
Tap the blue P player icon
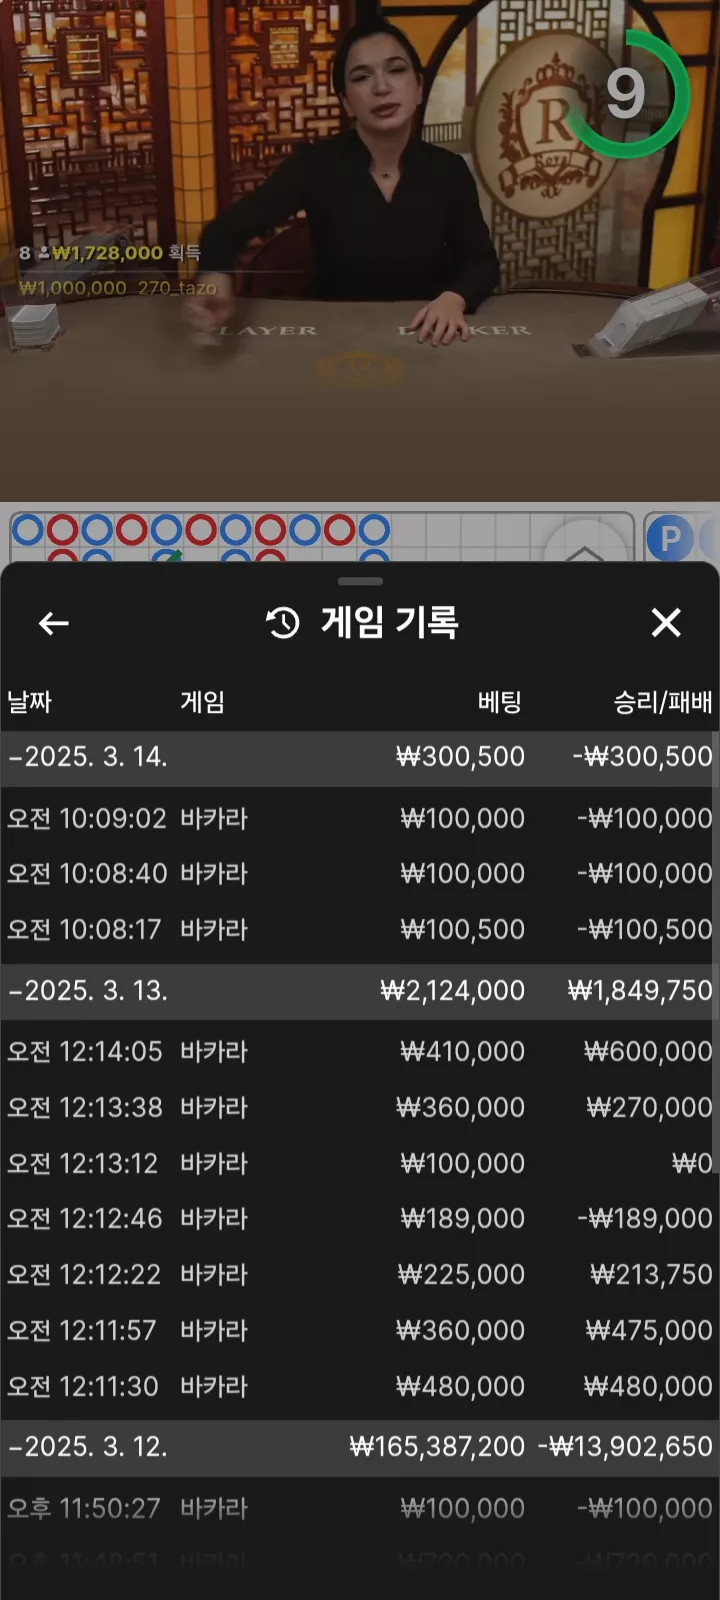click(x=669, y=539)
